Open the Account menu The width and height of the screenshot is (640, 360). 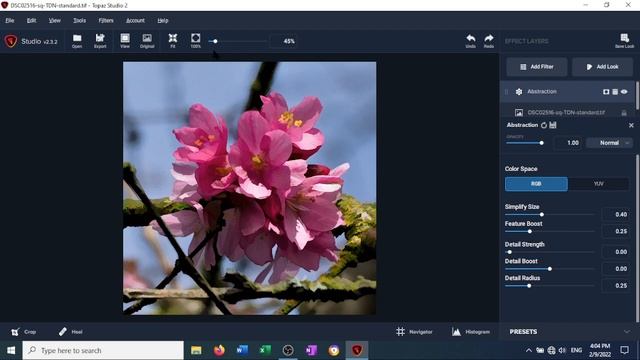coord(135,20)
